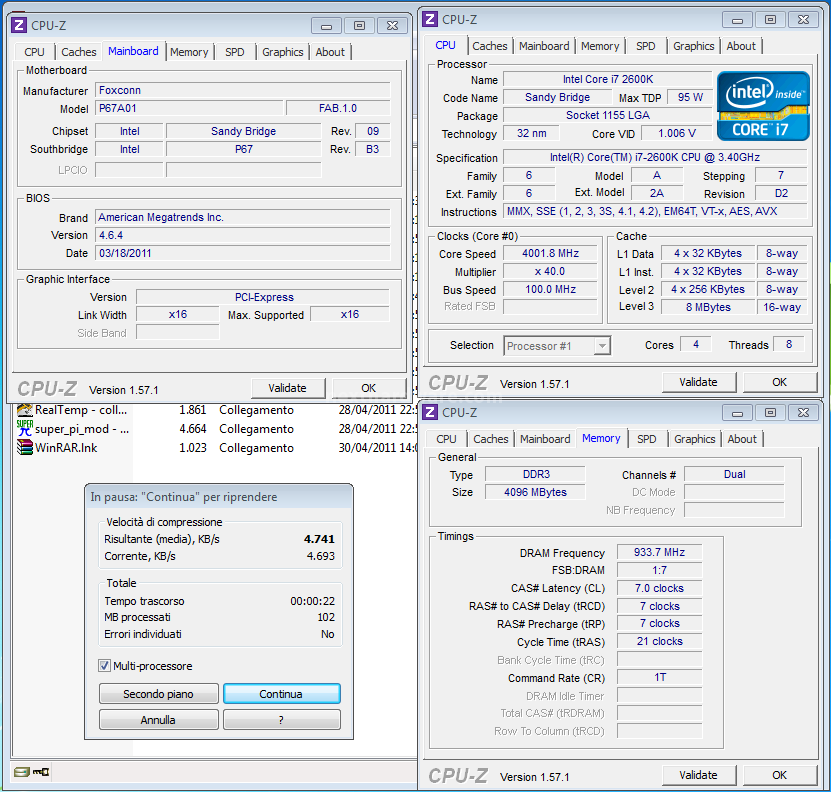The image size is (831, 792).
Task: Click Validate in the processor CPU-Z window
Action: (699, 382)
